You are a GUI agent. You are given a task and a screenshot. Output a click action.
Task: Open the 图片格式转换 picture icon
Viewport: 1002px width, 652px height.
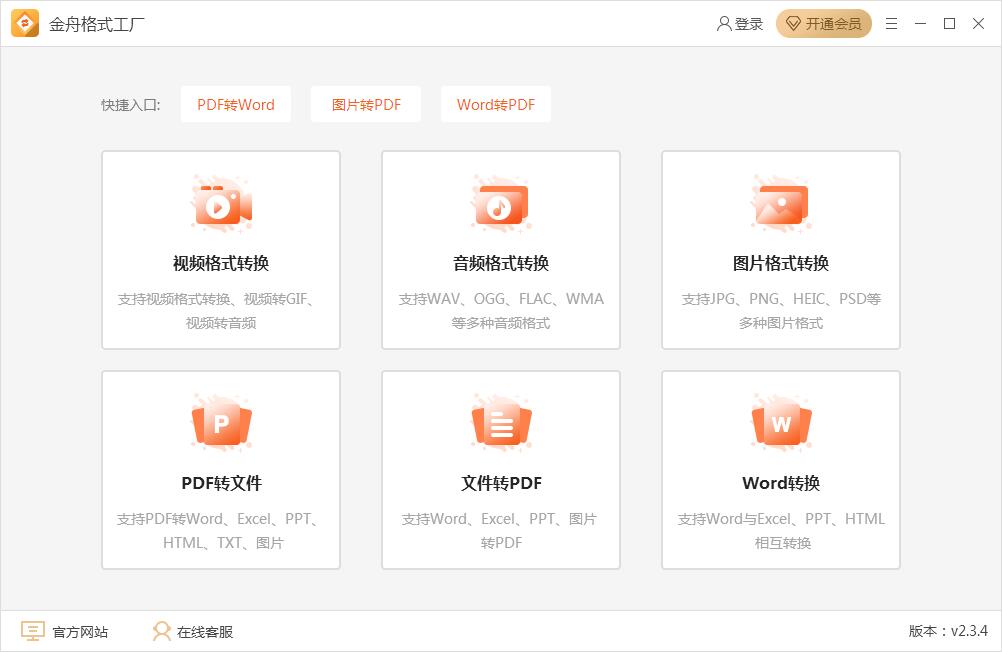[780, 202]
